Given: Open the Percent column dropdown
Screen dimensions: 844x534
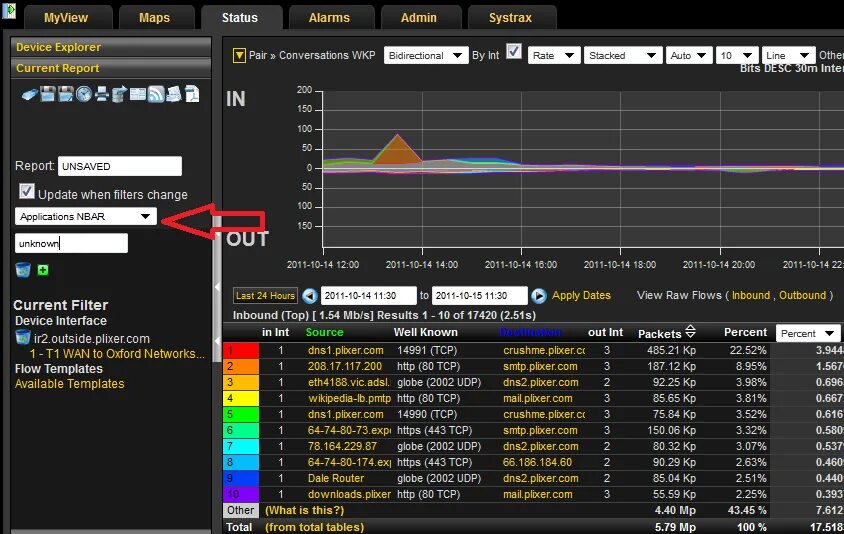Looking at the screenshot, I should 808,333.
